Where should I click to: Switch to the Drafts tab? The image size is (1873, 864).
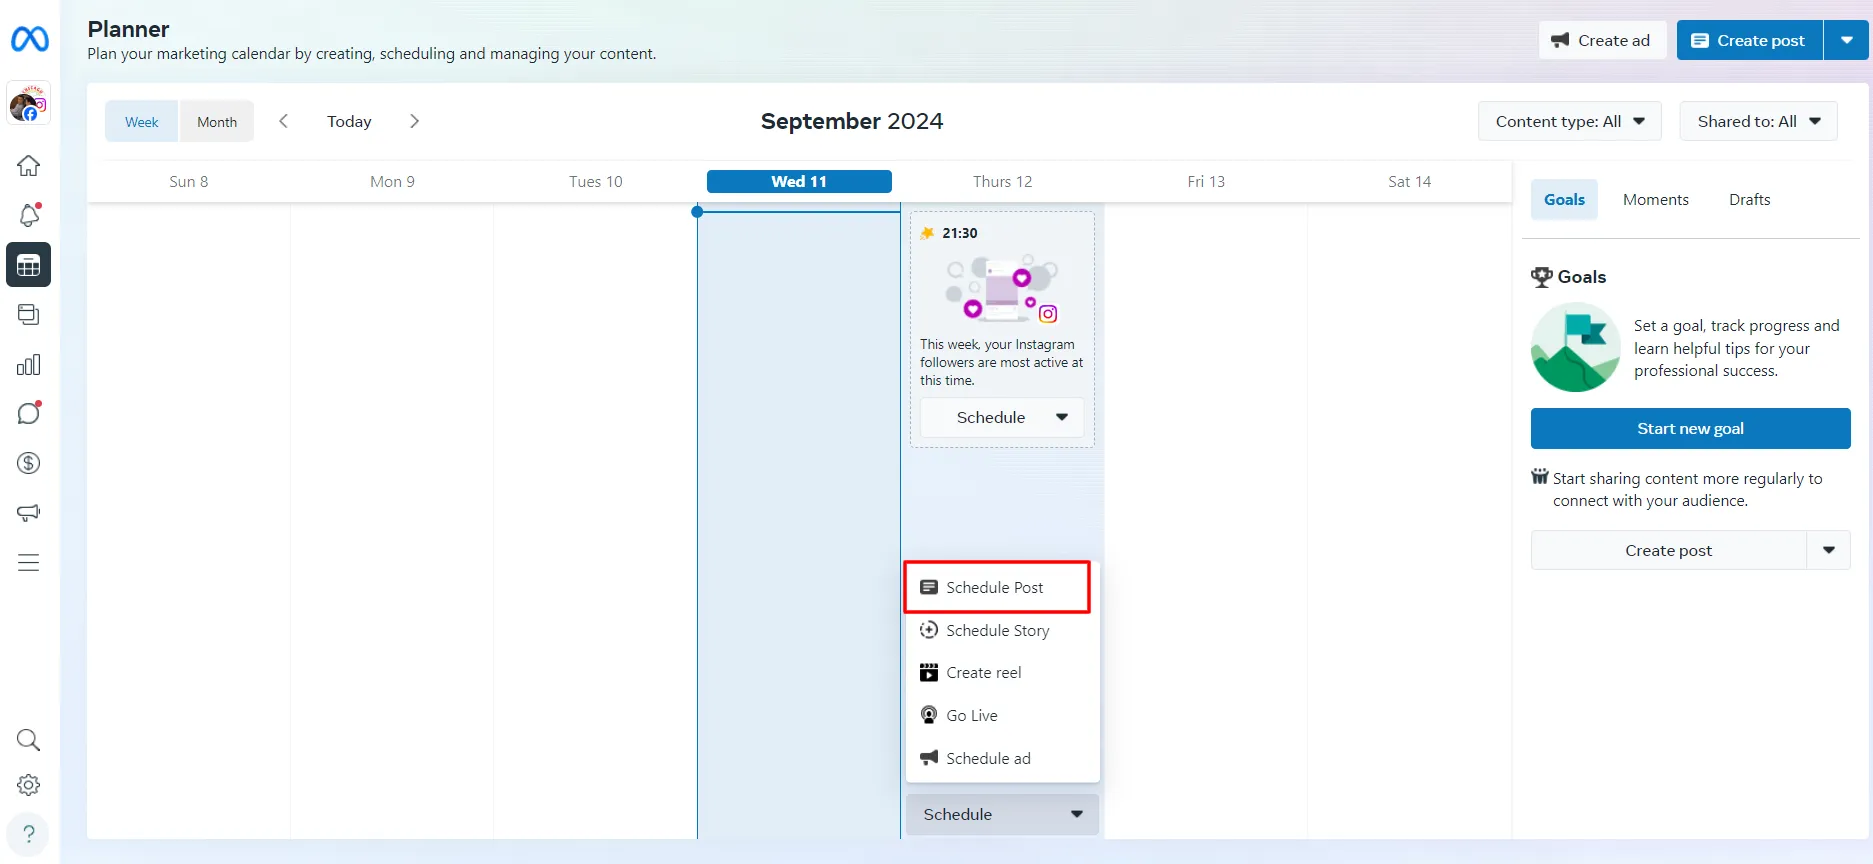tap(1750, 199)
